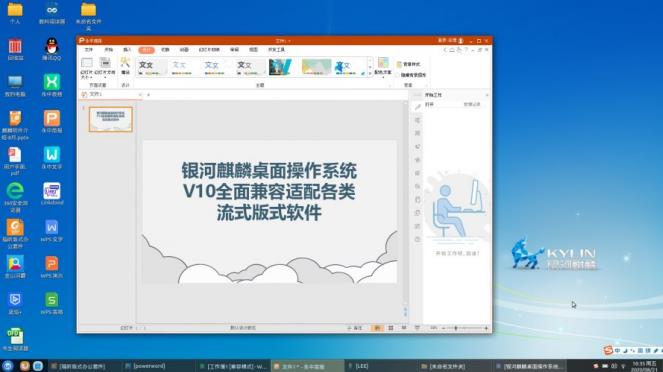663x372 pixels.
Task: Click the zoom-in plus icon in status bar
Action: 486,328
